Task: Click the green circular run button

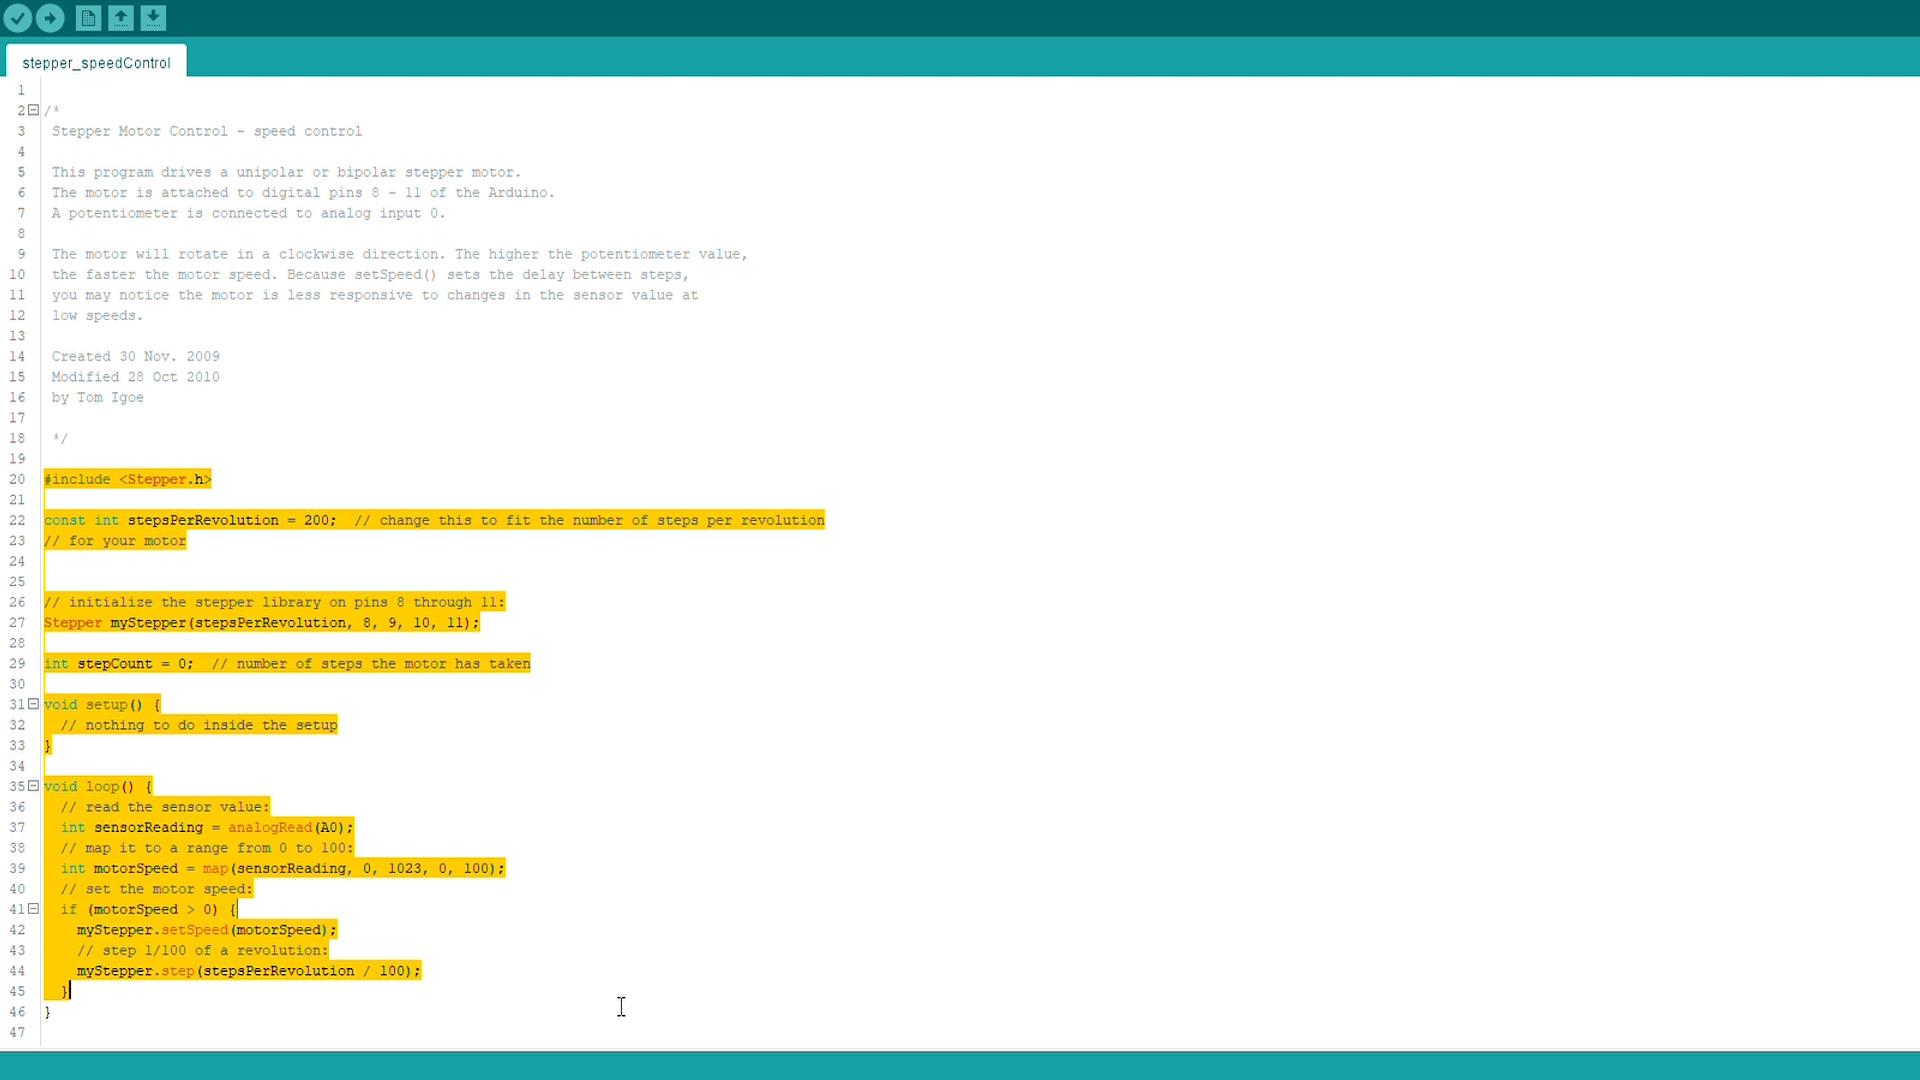Action: tap(49, 17)
